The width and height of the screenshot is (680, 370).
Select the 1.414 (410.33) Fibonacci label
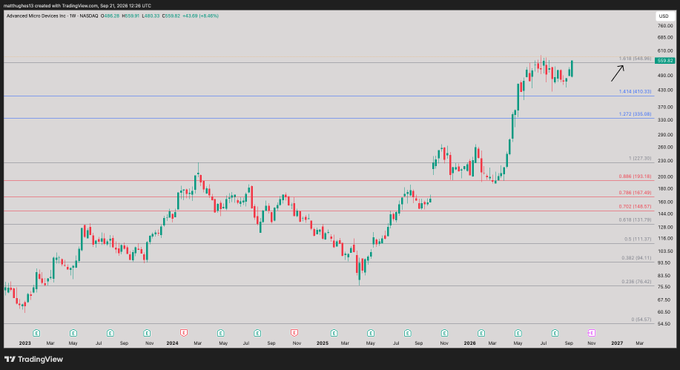[635, 92]
